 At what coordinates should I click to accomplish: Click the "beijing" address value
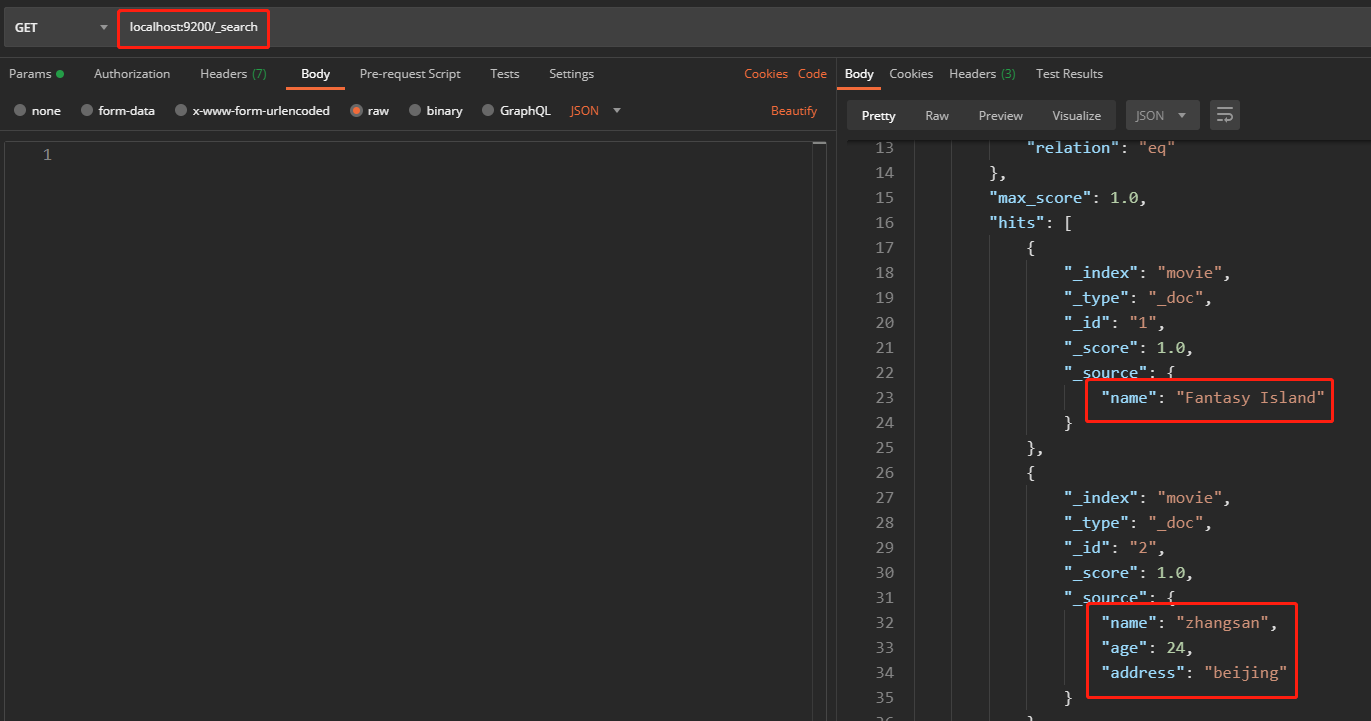pos(1245,673)
